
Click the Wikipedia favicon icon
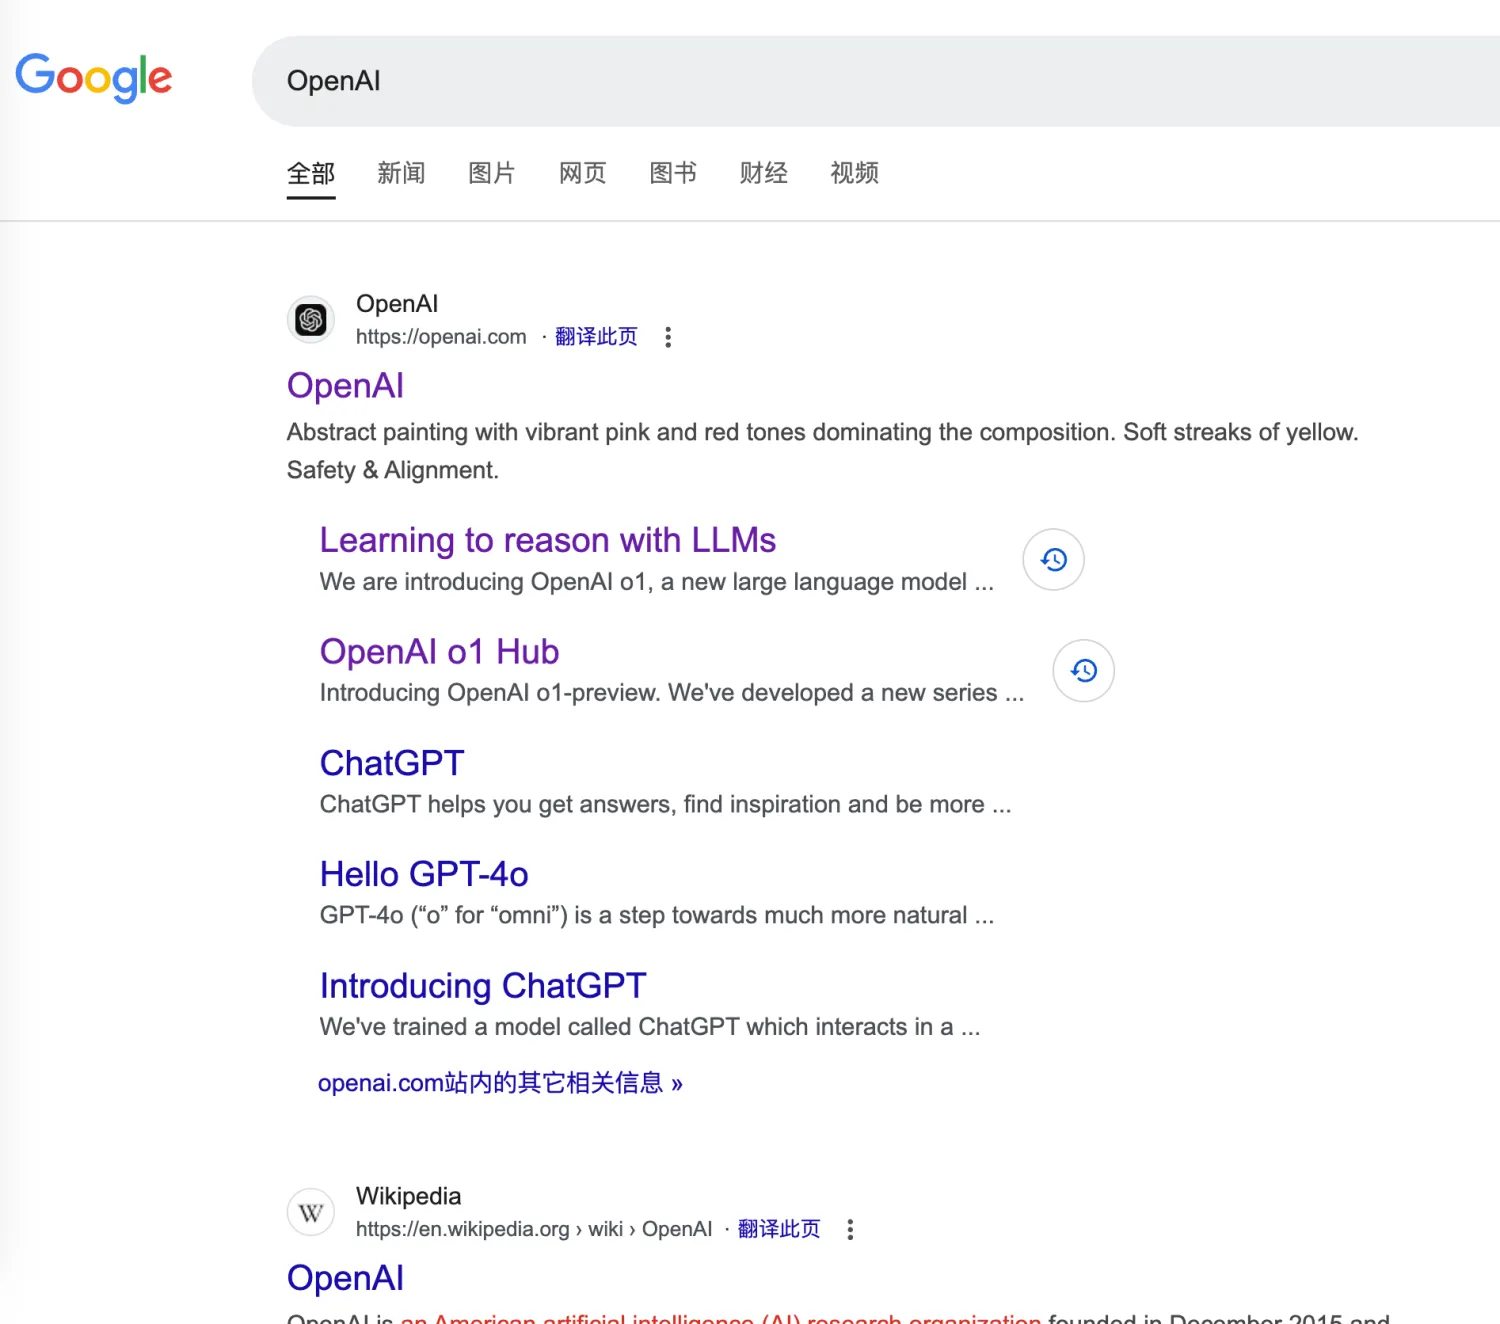311,1213
